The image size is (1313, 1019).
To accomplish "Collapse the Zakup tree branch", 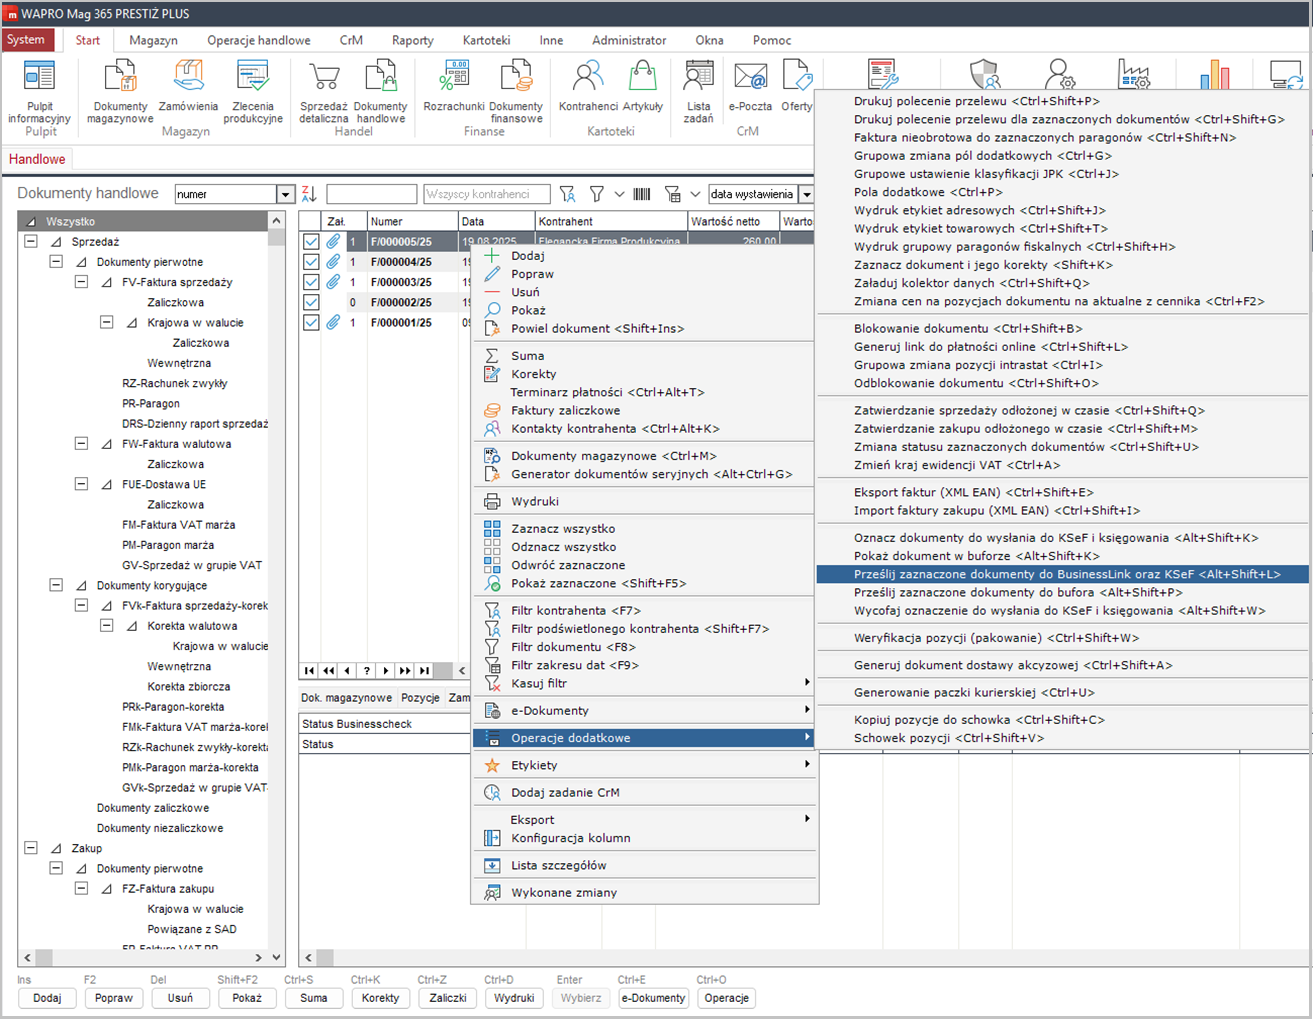I will (x=31, y=848).
